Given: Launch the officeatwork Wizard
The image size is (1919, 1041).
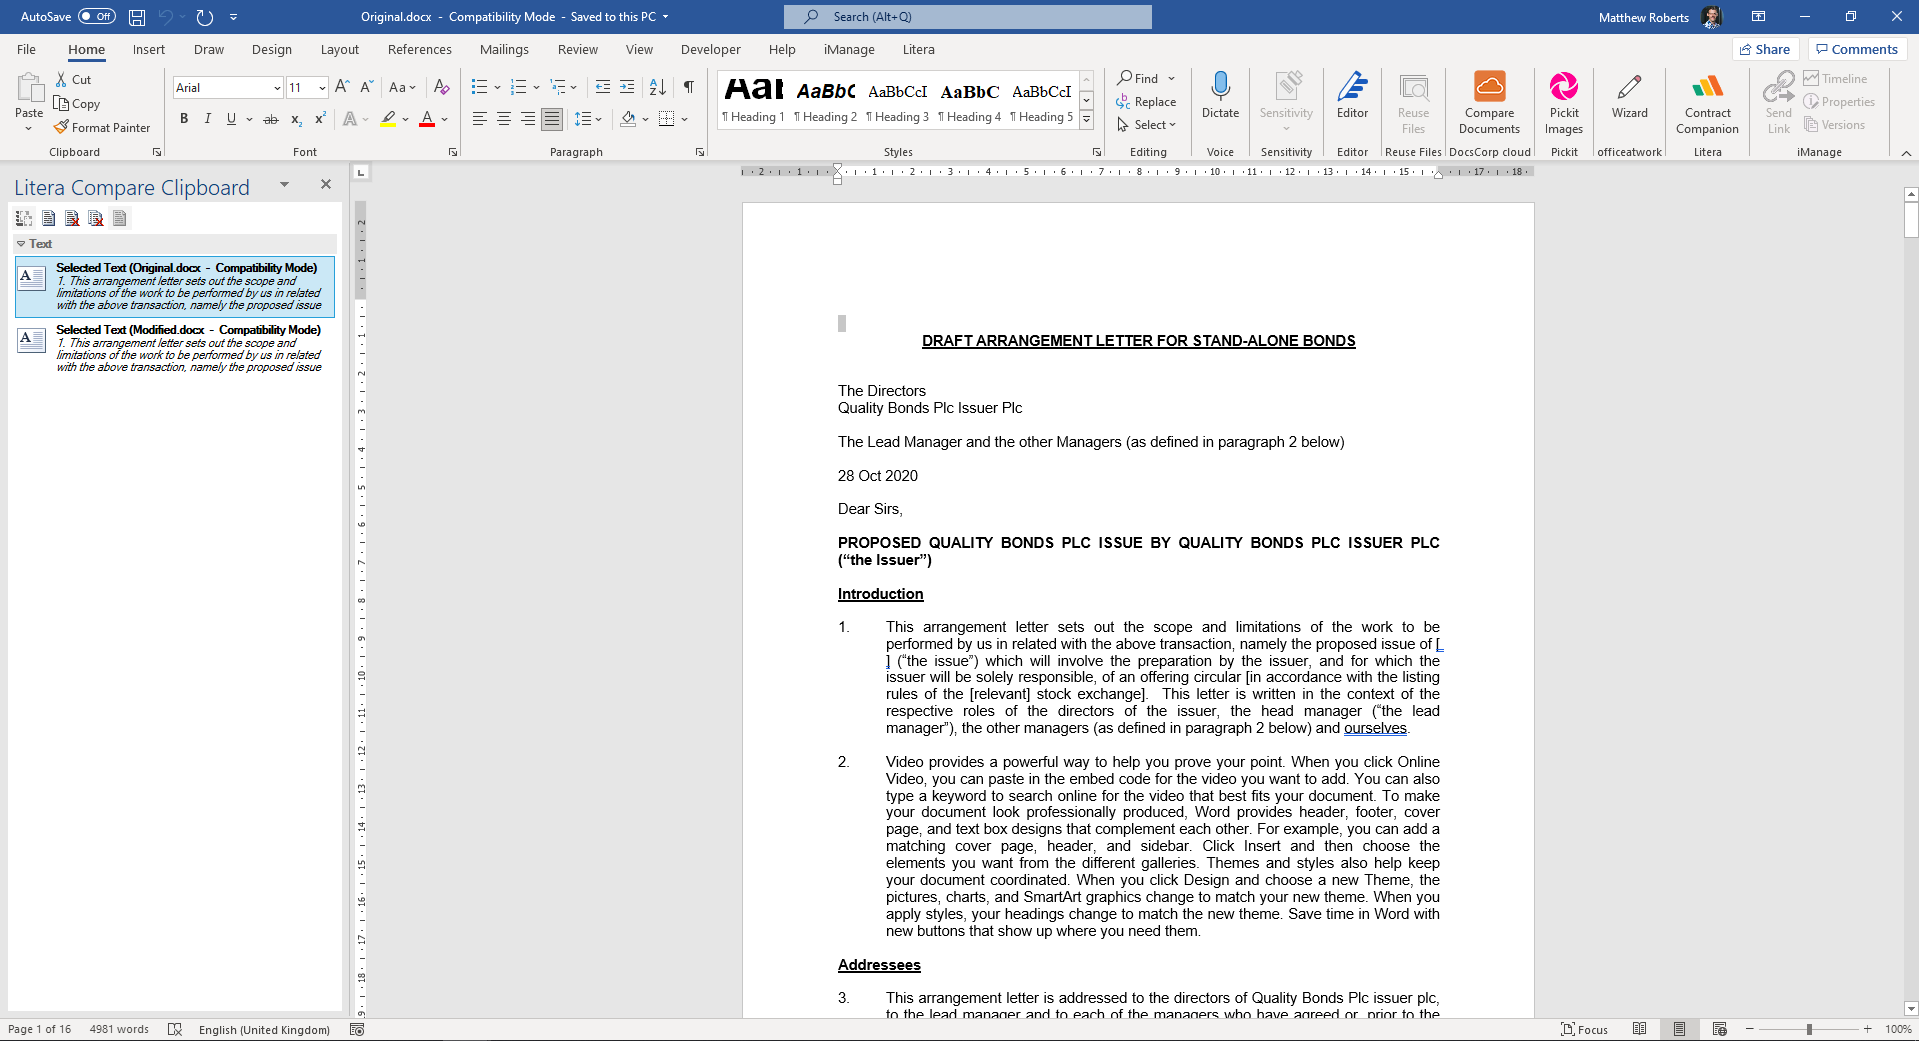Looking at the screenshot, I should (x=1629, y=97).
